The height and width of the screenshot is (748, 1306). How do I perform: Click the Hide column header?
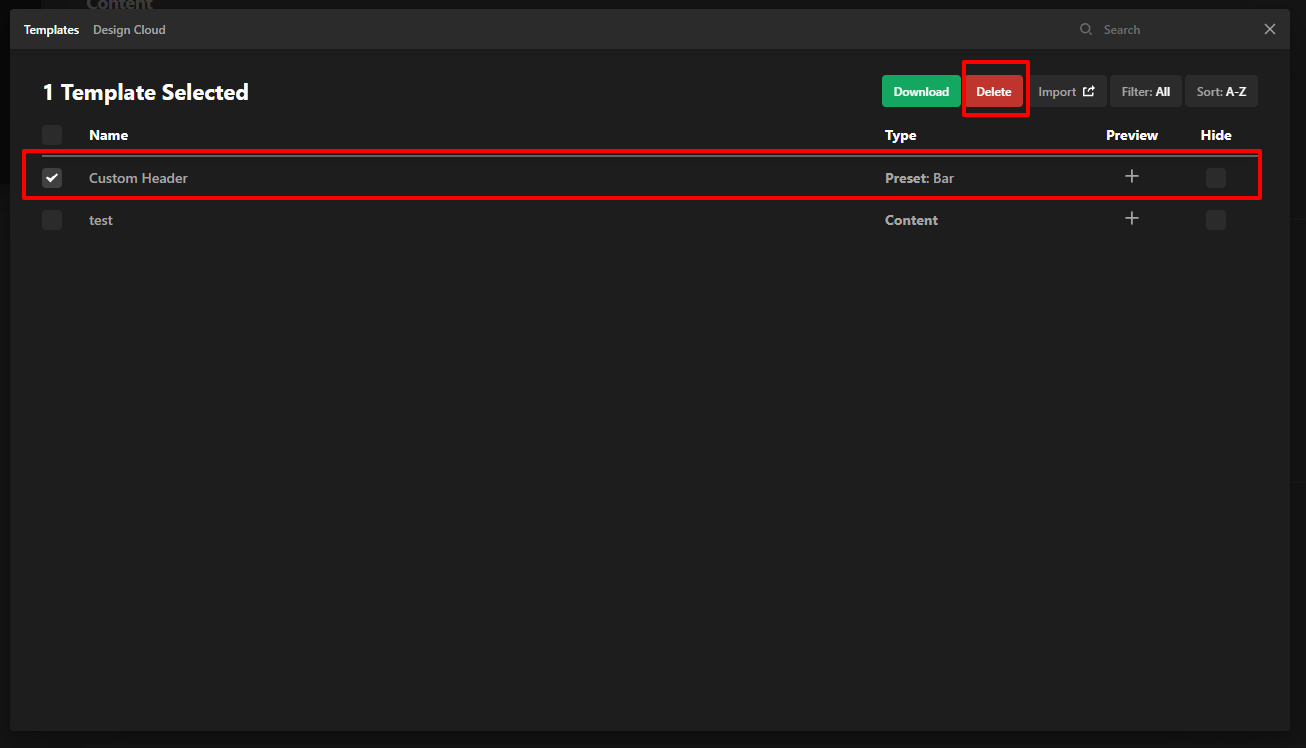tap(1216, 135)
